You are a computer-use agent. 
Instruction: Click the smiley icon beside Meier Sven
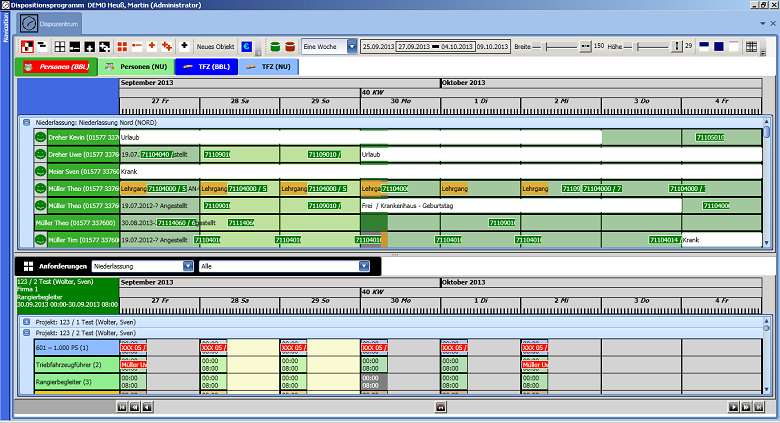point(40,171)
